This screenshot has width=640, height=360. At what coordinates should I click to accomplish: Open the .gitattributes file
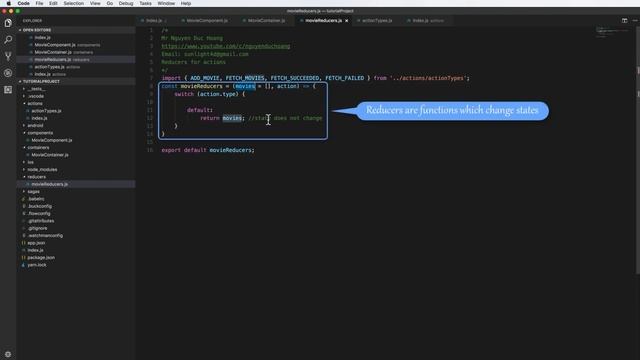click(41, 221)
